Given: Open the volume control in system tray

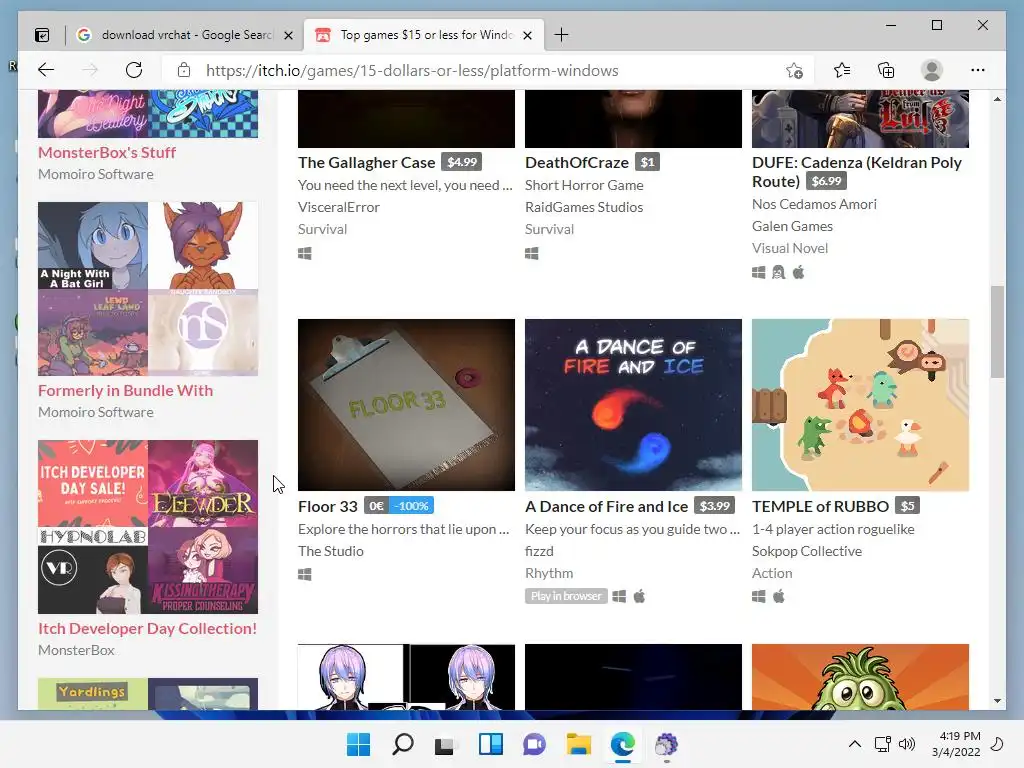Looking at the screenshot, I should click(x=906, y=744).
